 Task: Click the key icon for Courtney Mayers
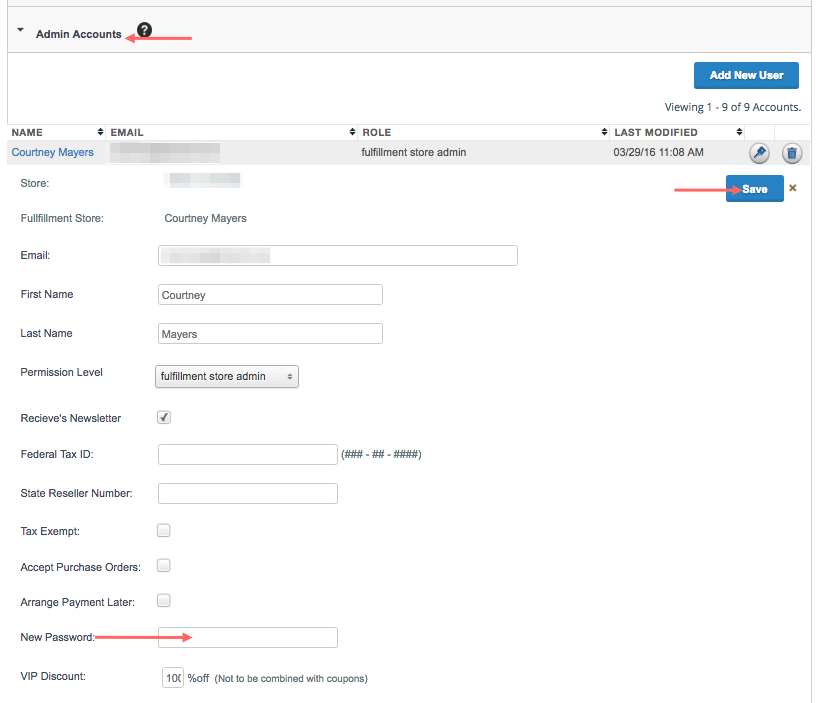759,153
